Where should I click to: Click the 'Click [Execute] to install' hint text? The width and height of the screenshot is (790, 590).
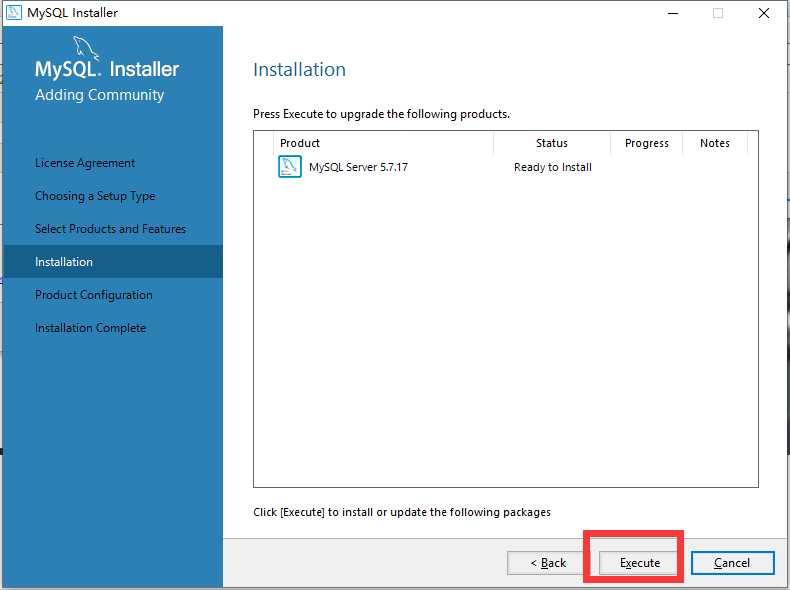point(402,512)
